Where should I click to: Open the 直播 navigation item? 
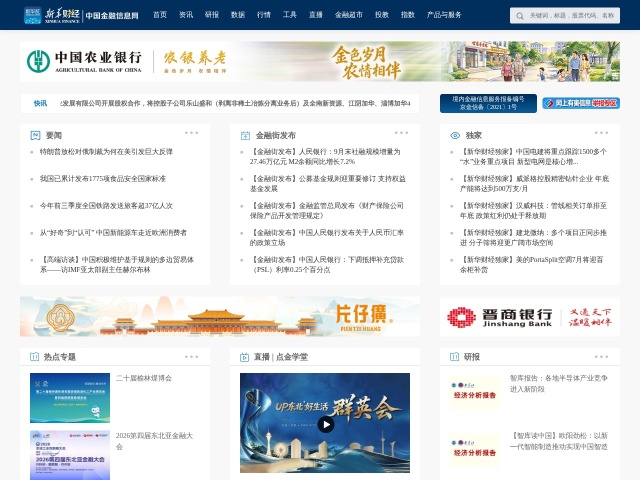(316, 15)
